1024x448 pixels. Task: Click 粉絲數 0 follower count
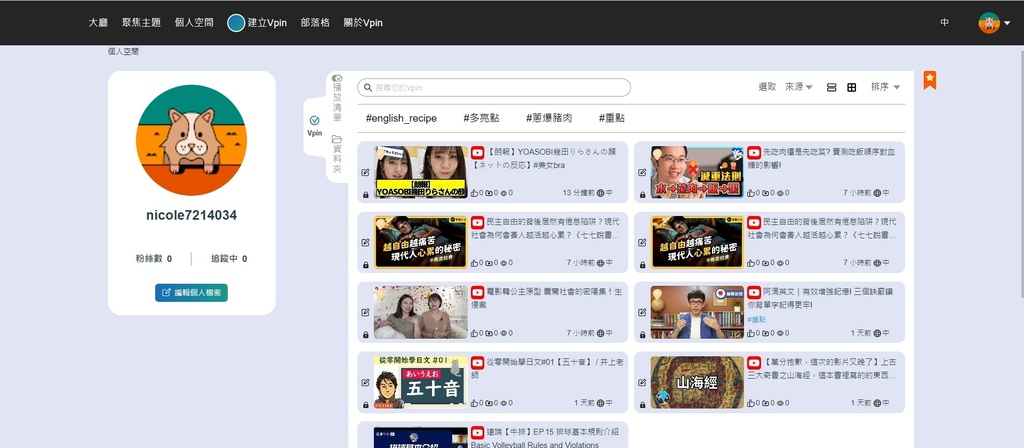[153, 259]
